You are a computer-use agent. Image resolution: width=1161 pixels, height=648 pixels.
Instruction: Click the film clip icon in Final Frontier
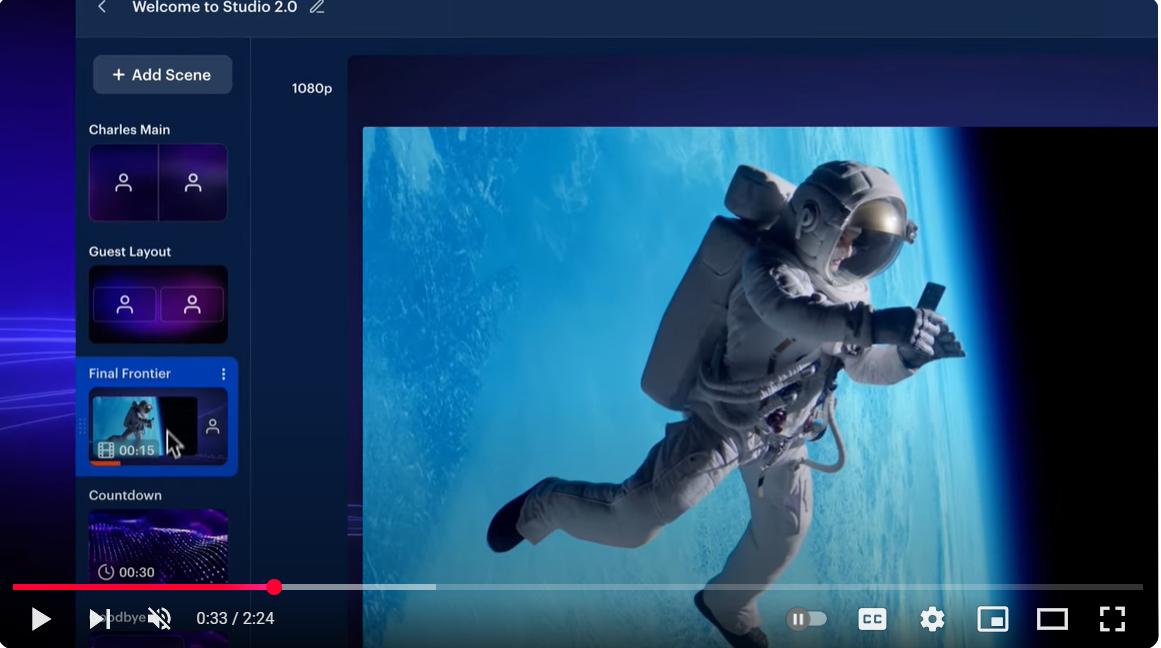click(x=106, y=450)
